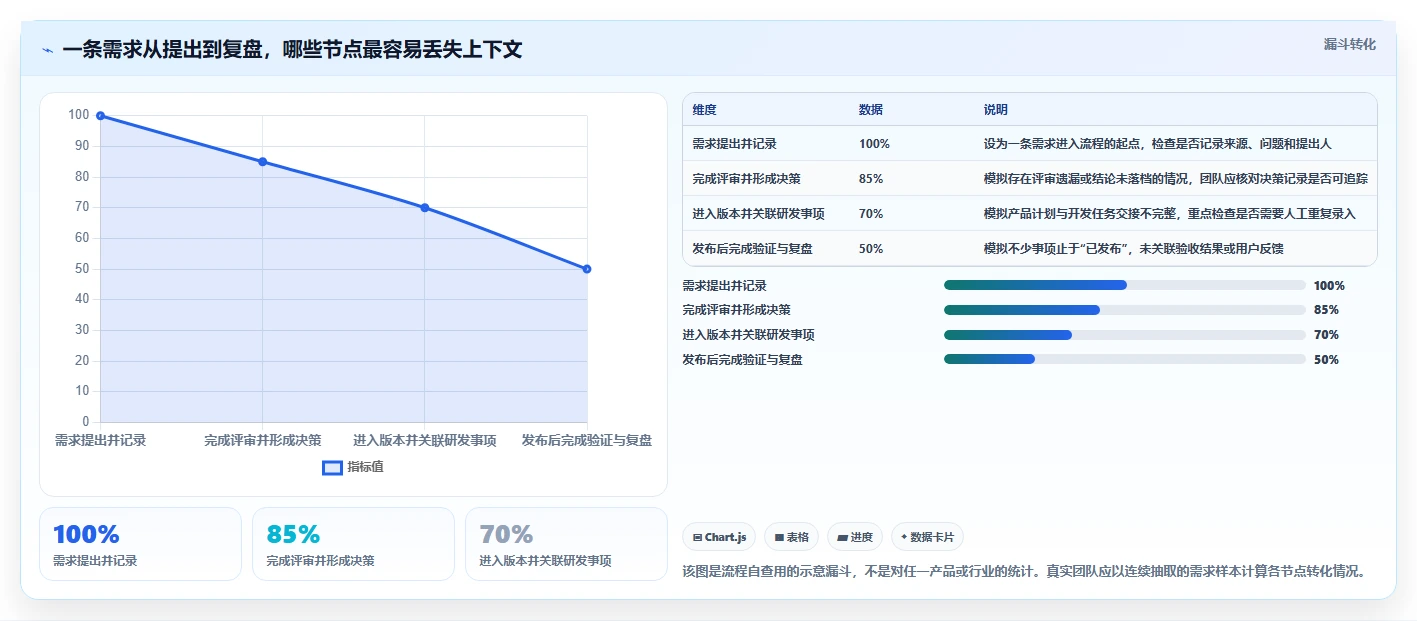Click the progress bar for 进入版本并关联研发事项
Image resolution: width=1417 pixels, height=621 pixels.
click(1125, 335)
